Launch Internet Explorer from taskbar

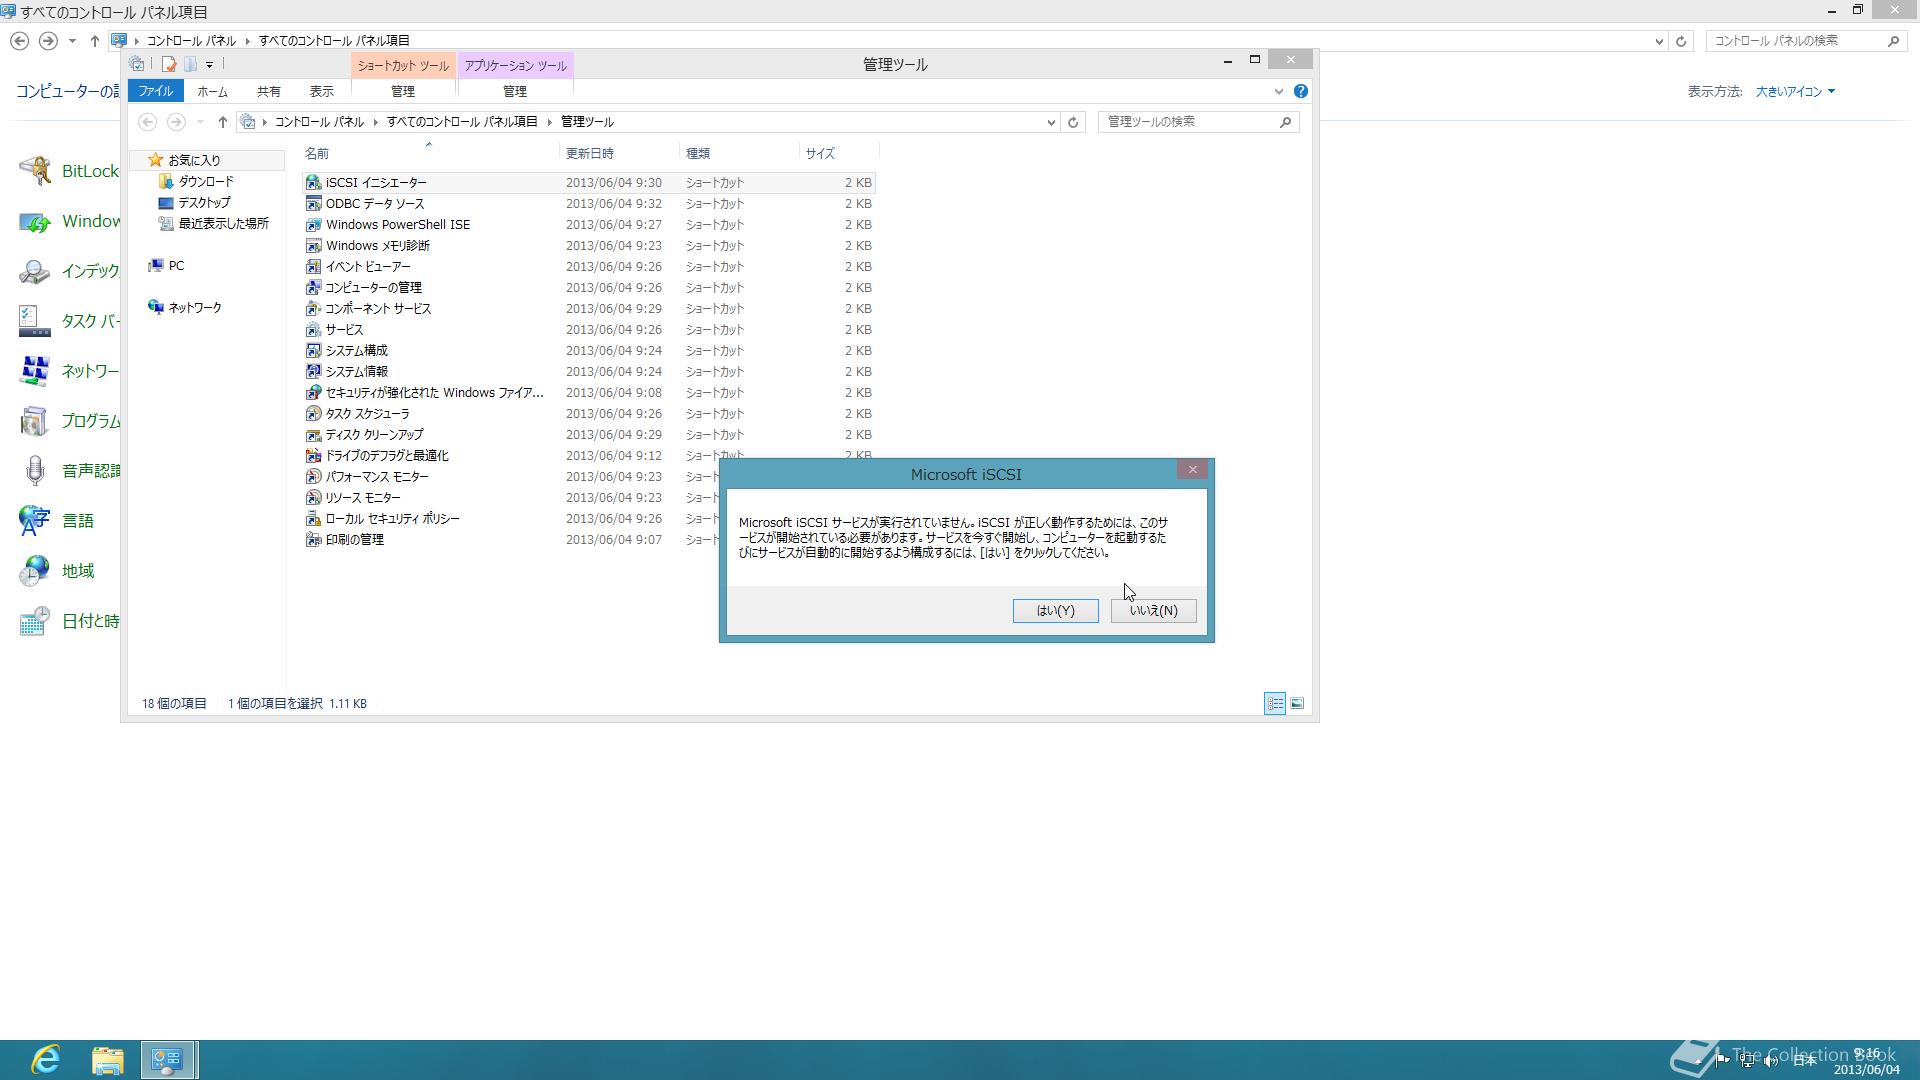click(46, 1060)
